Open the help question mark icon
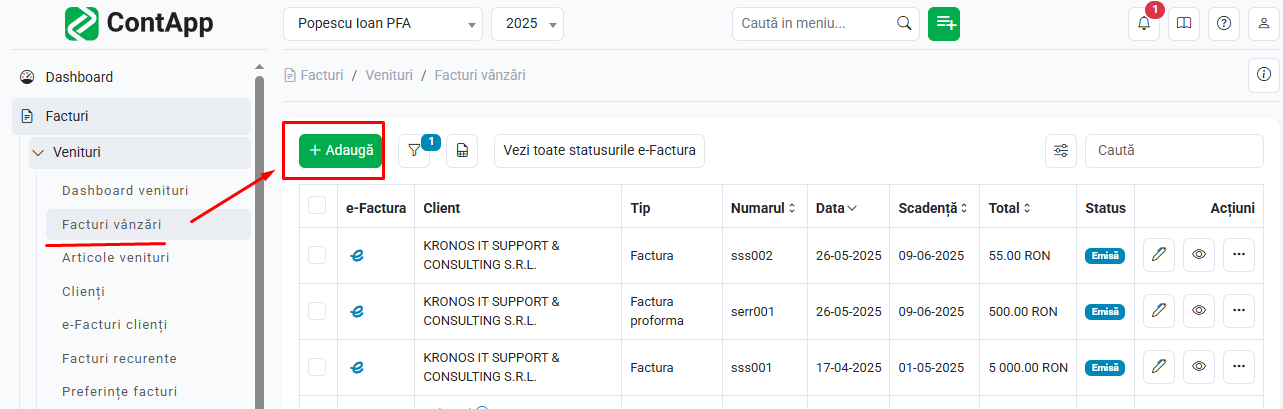 tap(1224, 24)
